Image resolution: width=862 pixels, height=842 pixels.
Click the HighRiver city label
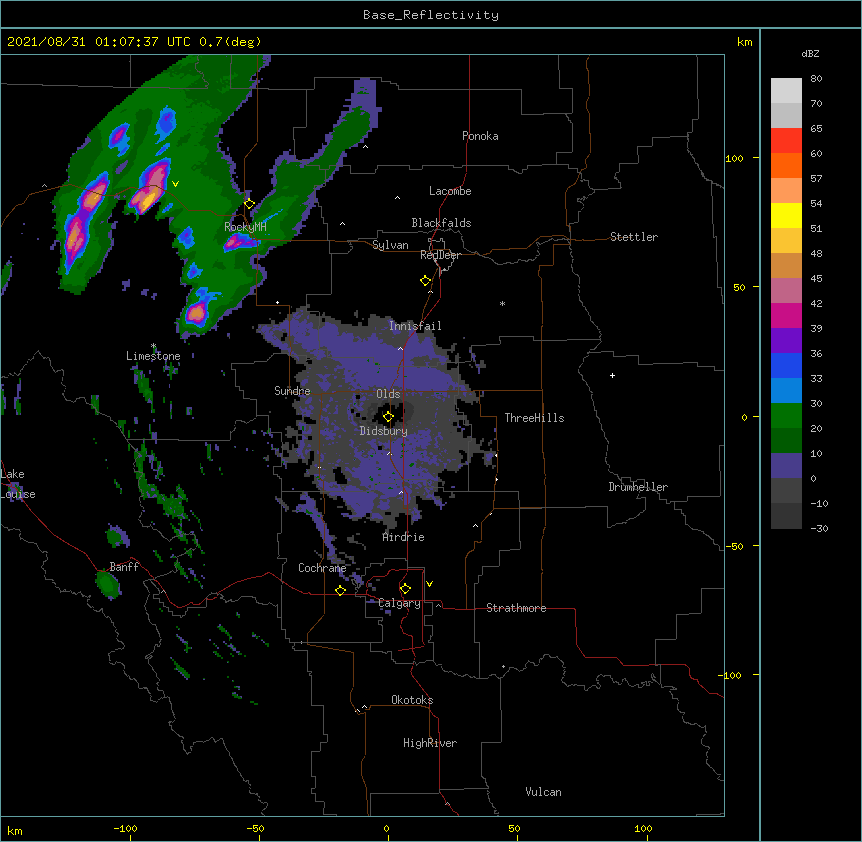[x=430, y=743]
